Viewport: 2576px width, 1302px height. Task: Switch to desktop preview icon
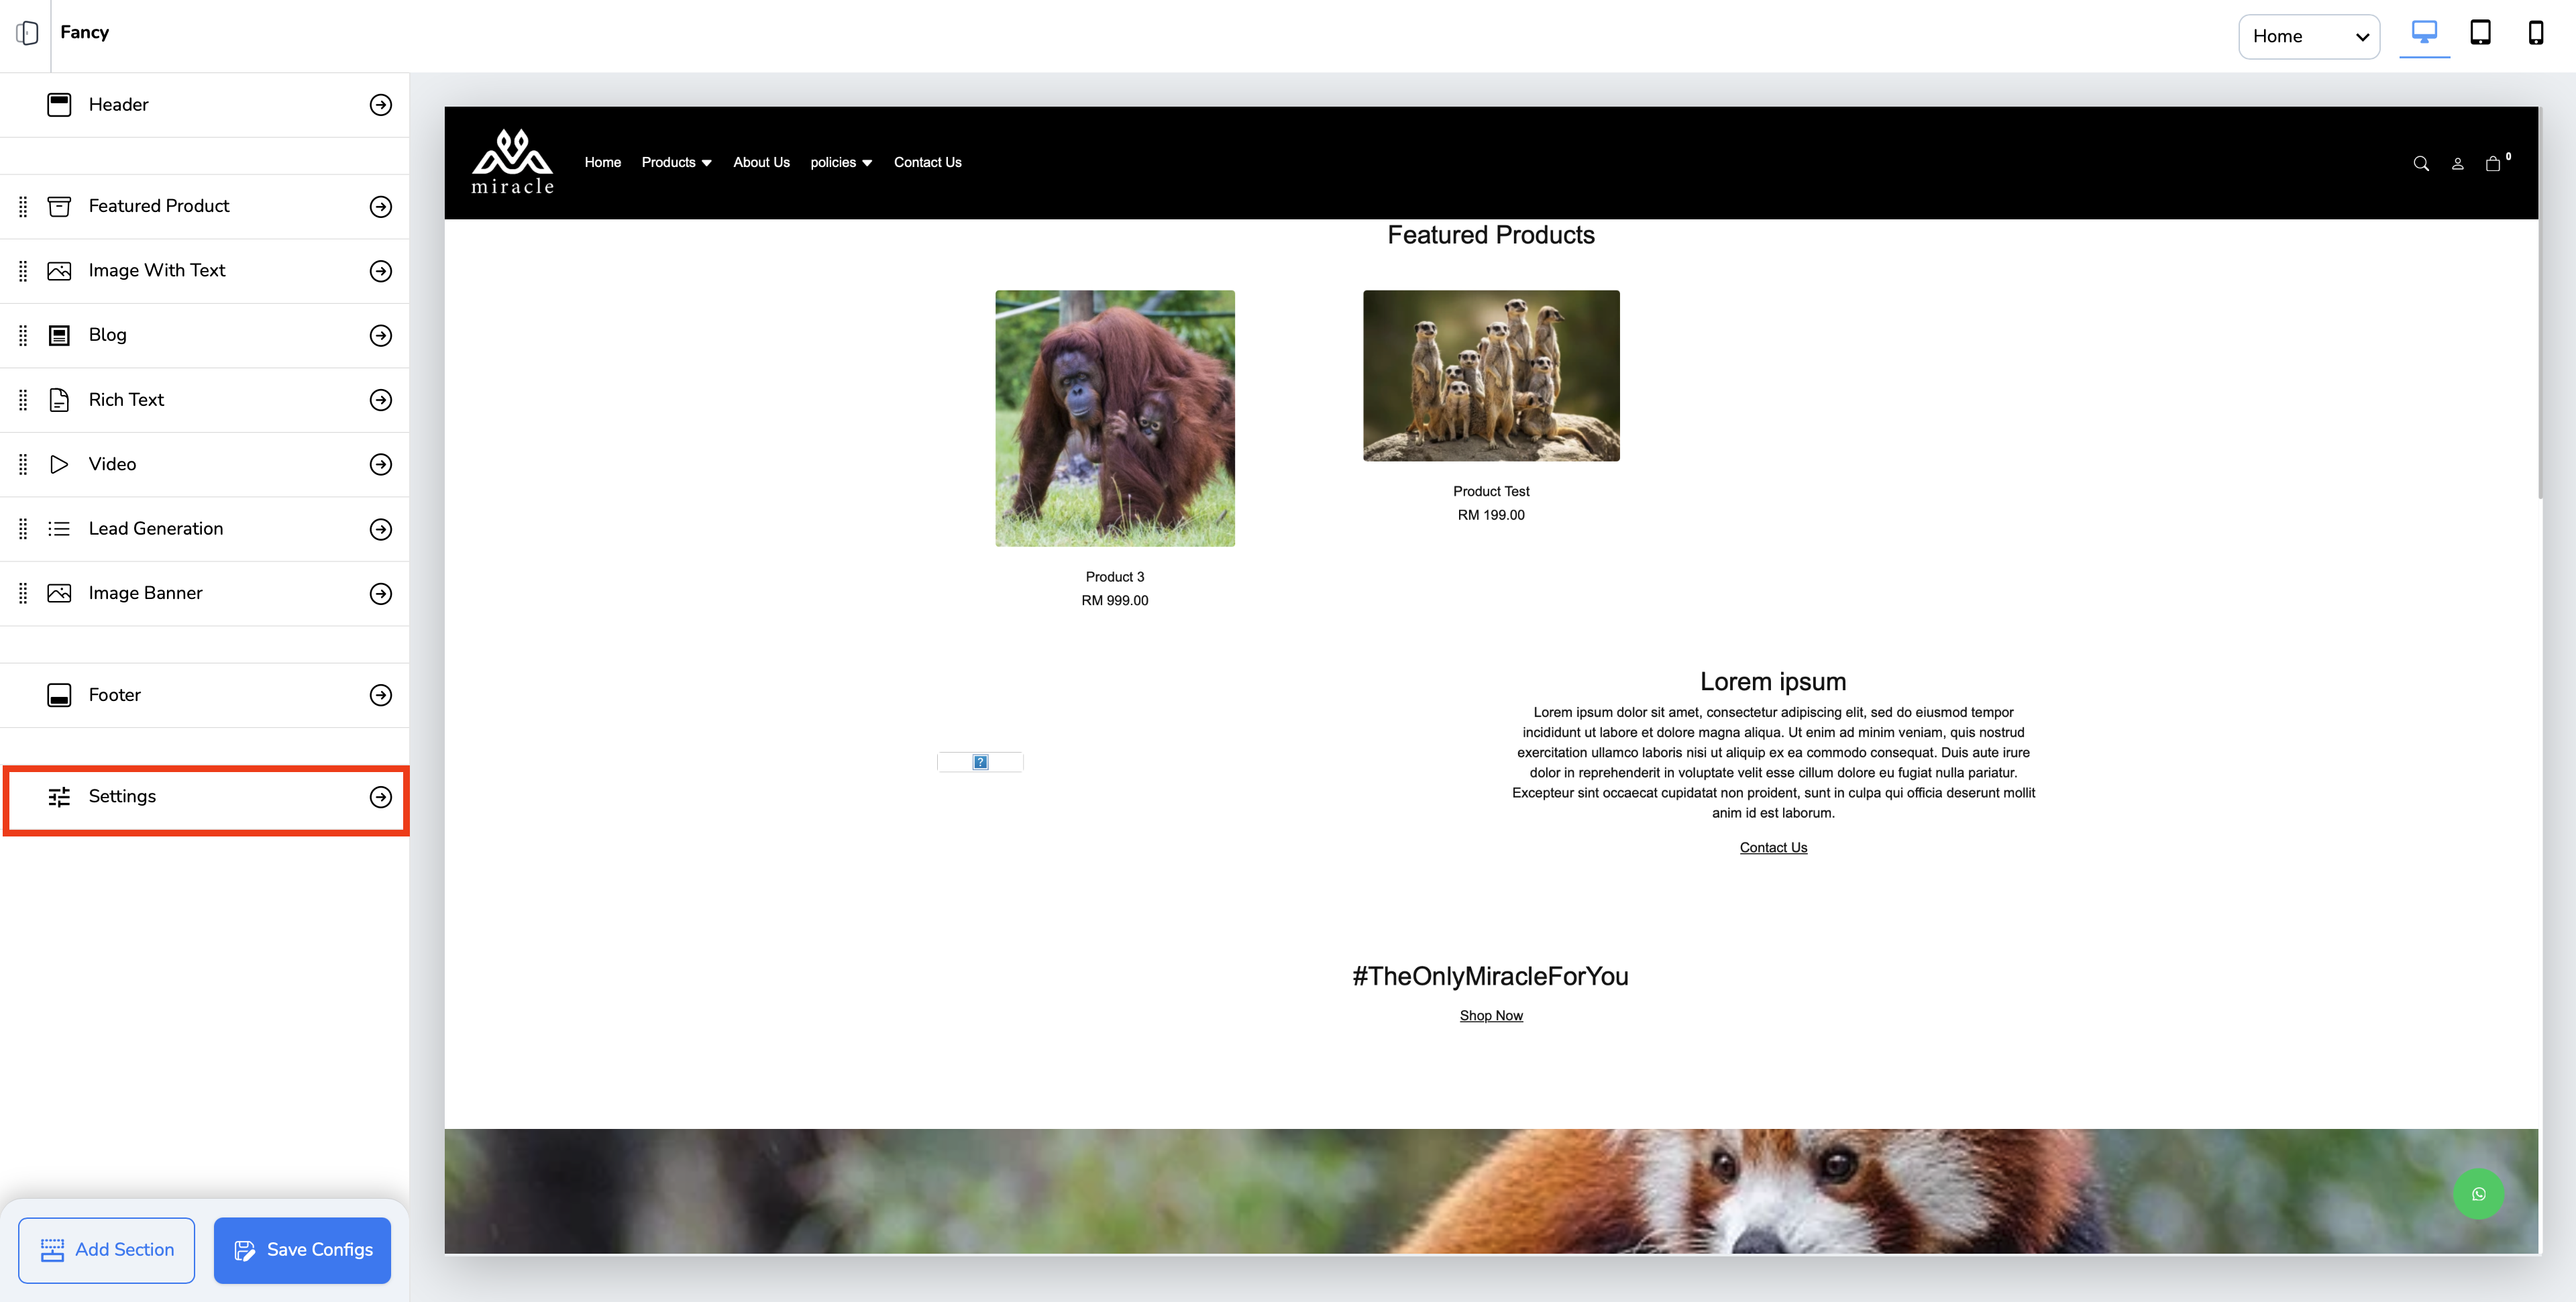click(2424, 33)
